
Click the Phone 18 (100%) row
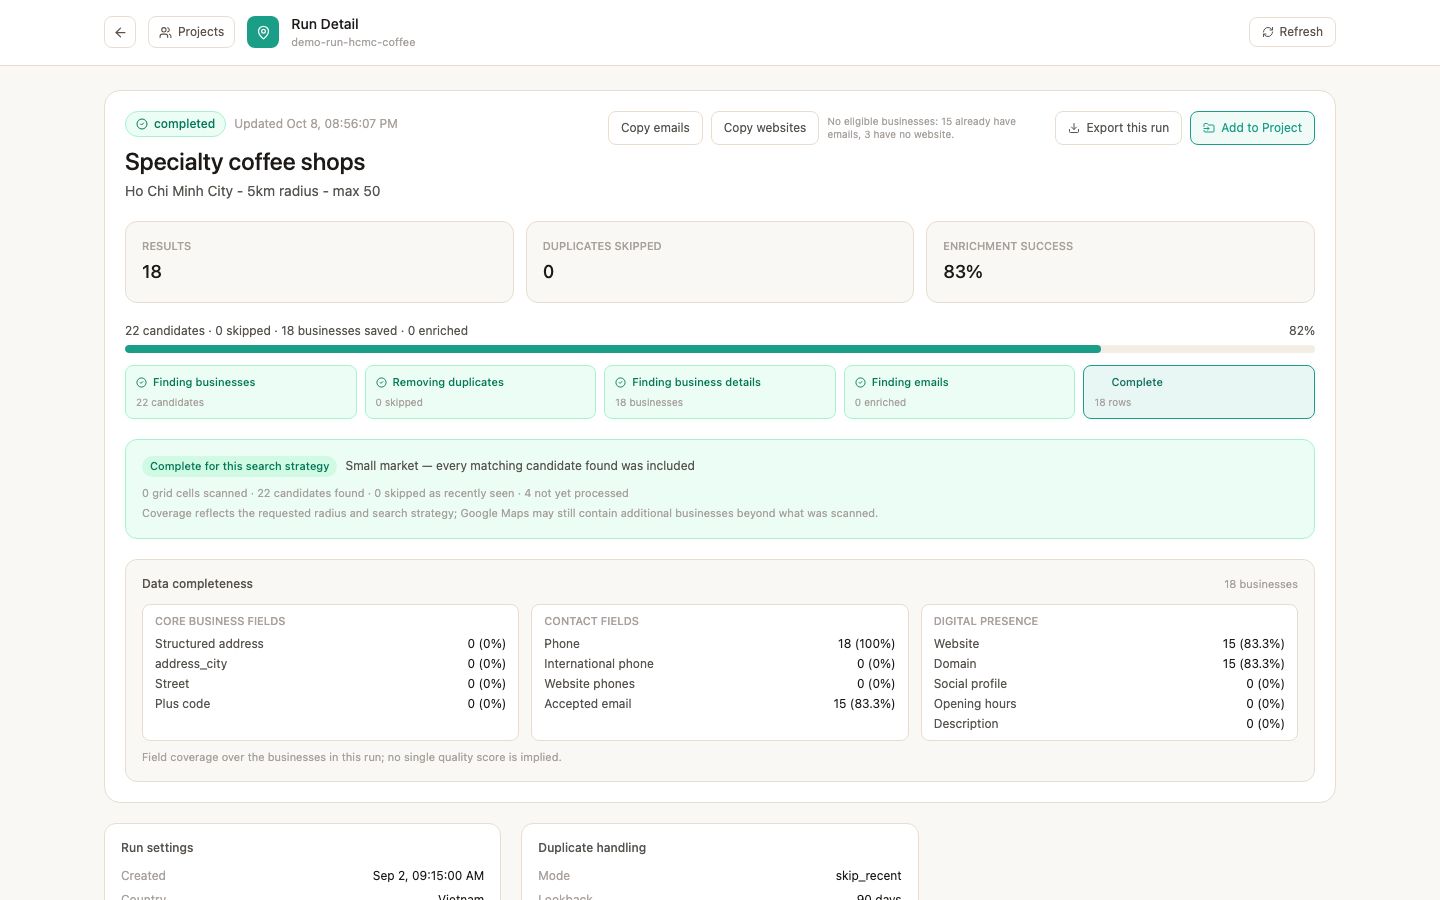pos(719,644)
